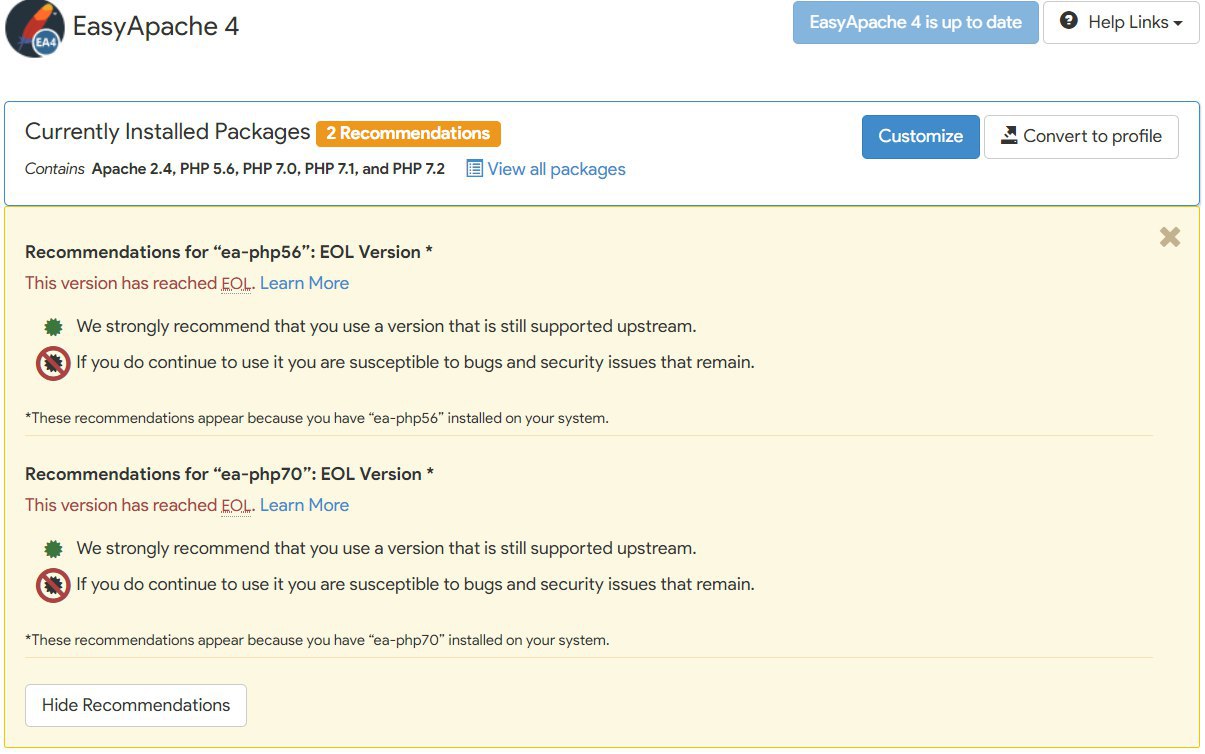Click the Customize button
Image resolution: width=1205 pixels, height=754 pixels.
pyautogui.click(x=920, y=137)
